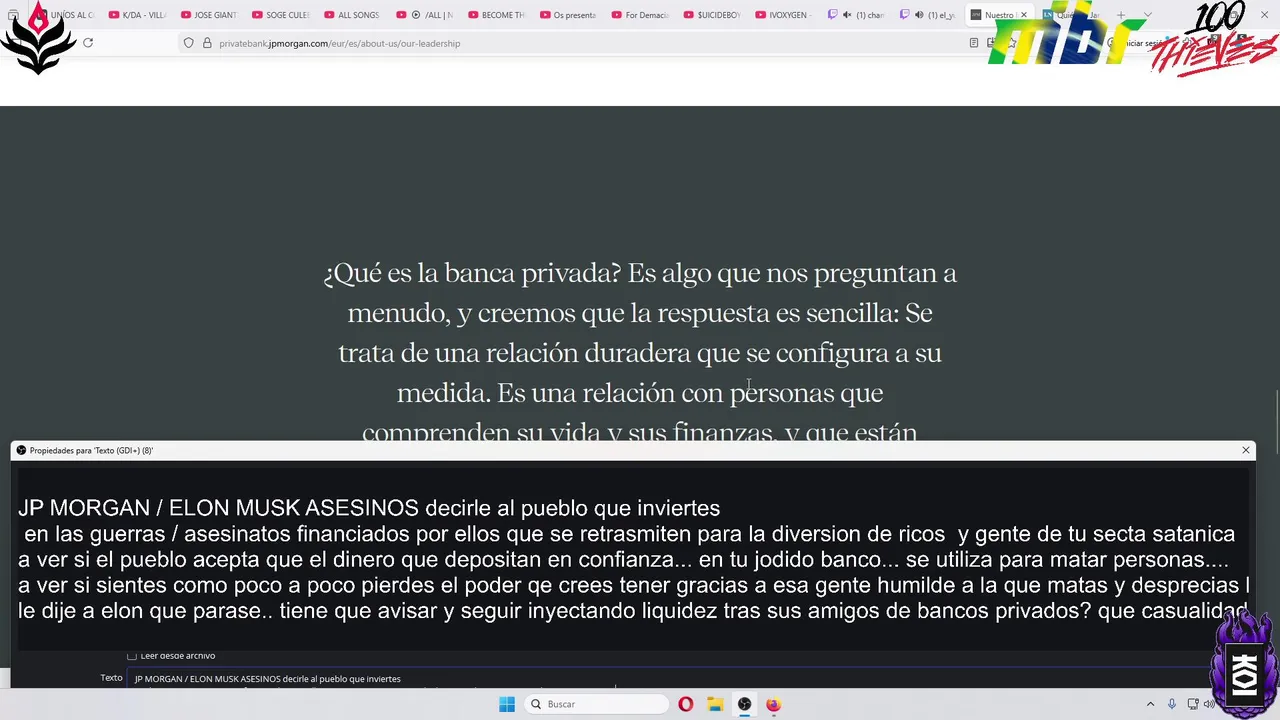Switch to the /ALL | N playing tab
Viewport: 1280px width, 720px height.
click(426, 15)
